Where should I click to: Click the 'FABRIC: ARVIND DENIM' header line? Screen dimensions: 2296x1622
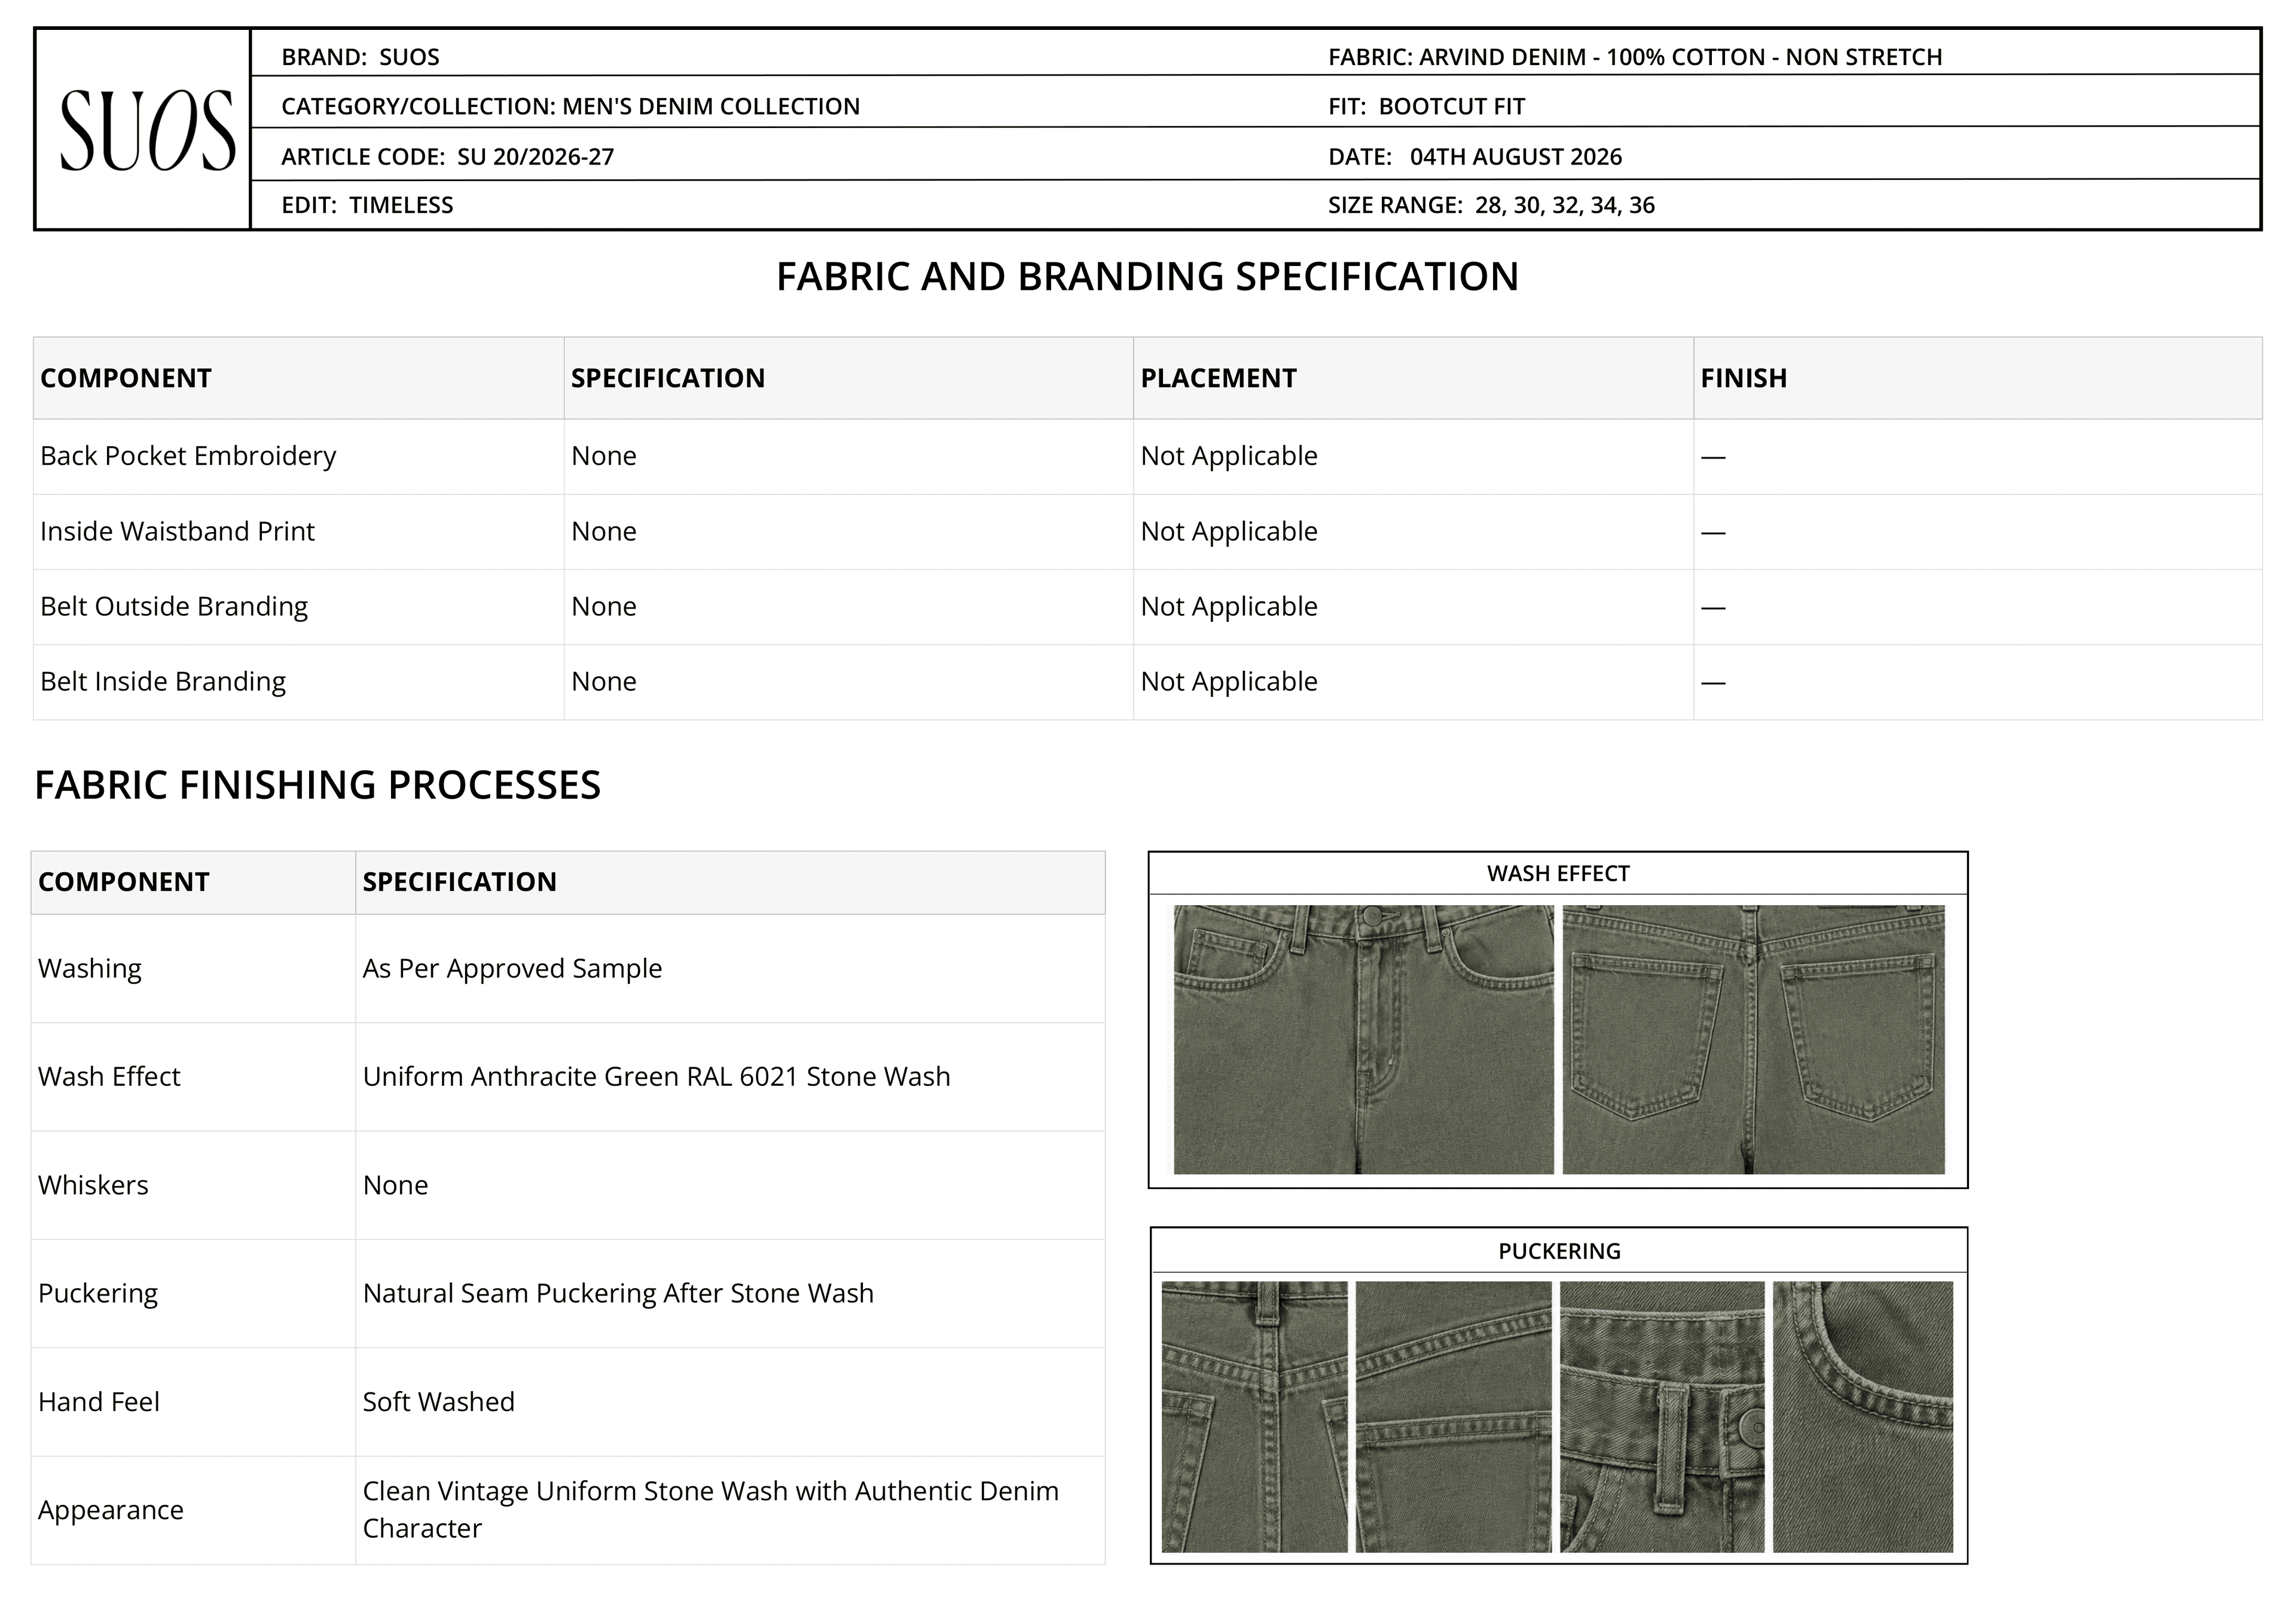pos(1635,57)
